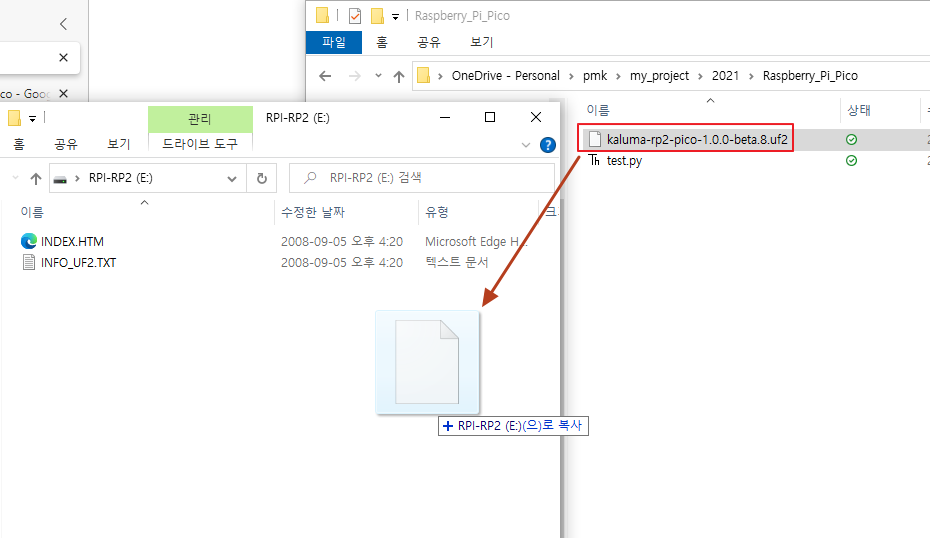This screenshot has height=538, width=930.
Task: Click properties quick access icon in Raspberry_Pi_Pico title bar
Action: click(x=355, y=16)
